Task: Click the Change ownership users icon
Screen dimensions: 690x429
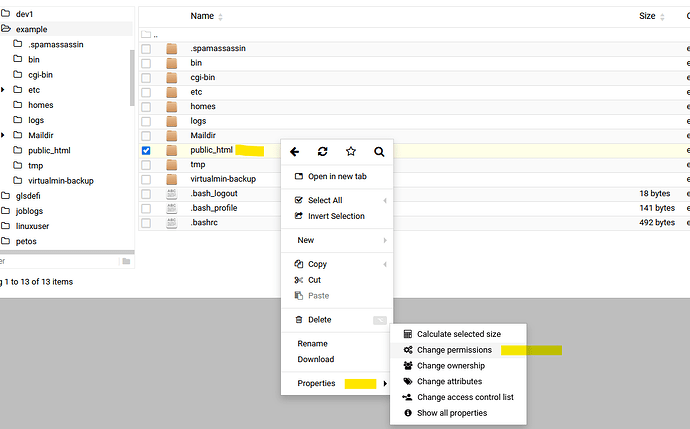Action: click(407, 366)
